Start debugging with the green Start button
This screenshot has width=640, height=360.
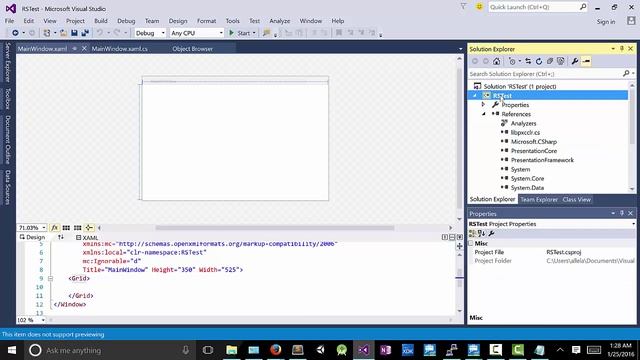tap(241, 33)
